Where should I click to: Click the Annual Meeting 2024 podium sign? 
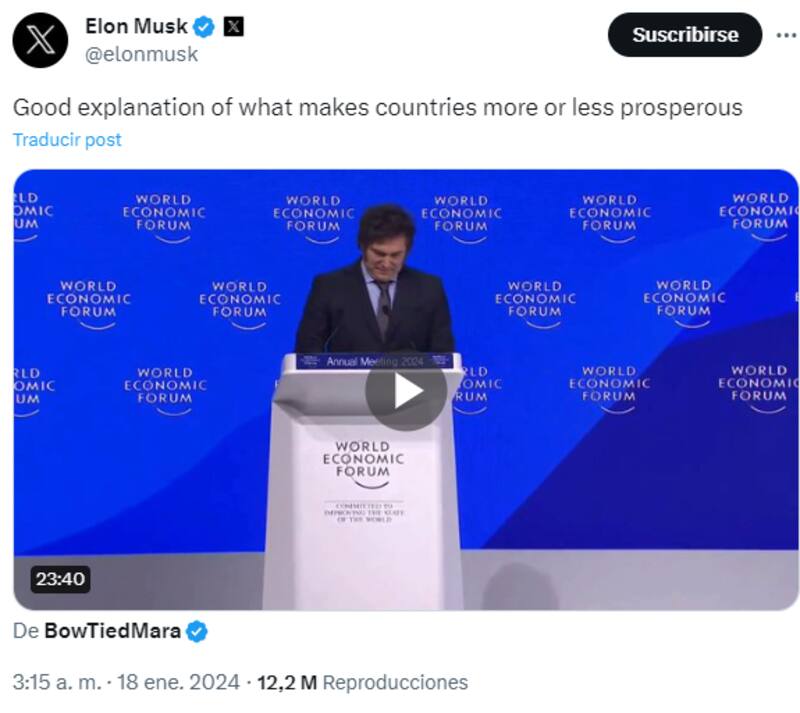pos(375,361)
